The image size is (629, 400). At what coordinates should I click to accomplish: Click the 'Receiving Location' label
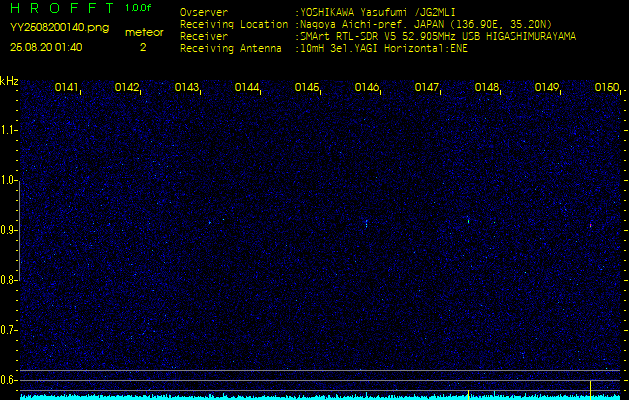tap(234, 24)
